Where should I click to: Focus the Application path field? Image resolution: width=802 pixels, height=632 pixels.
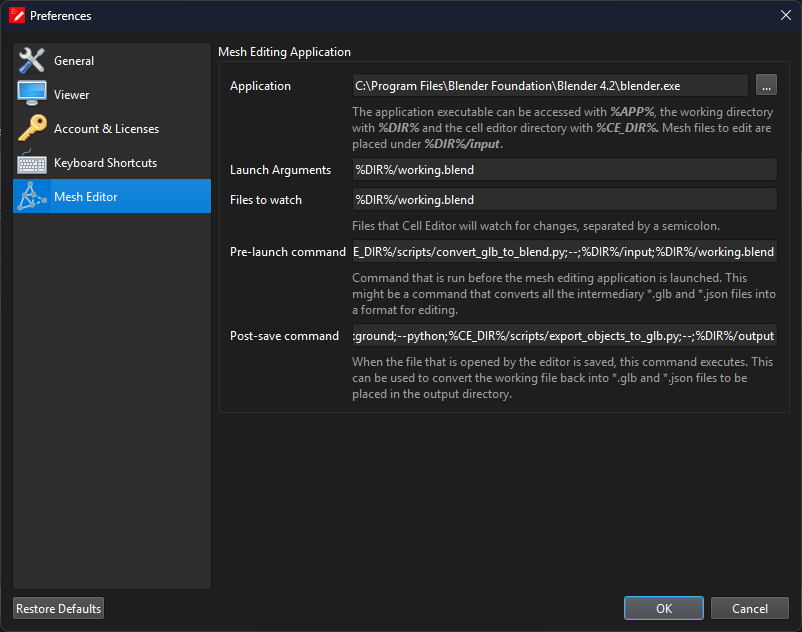click(x=550, y=85)
